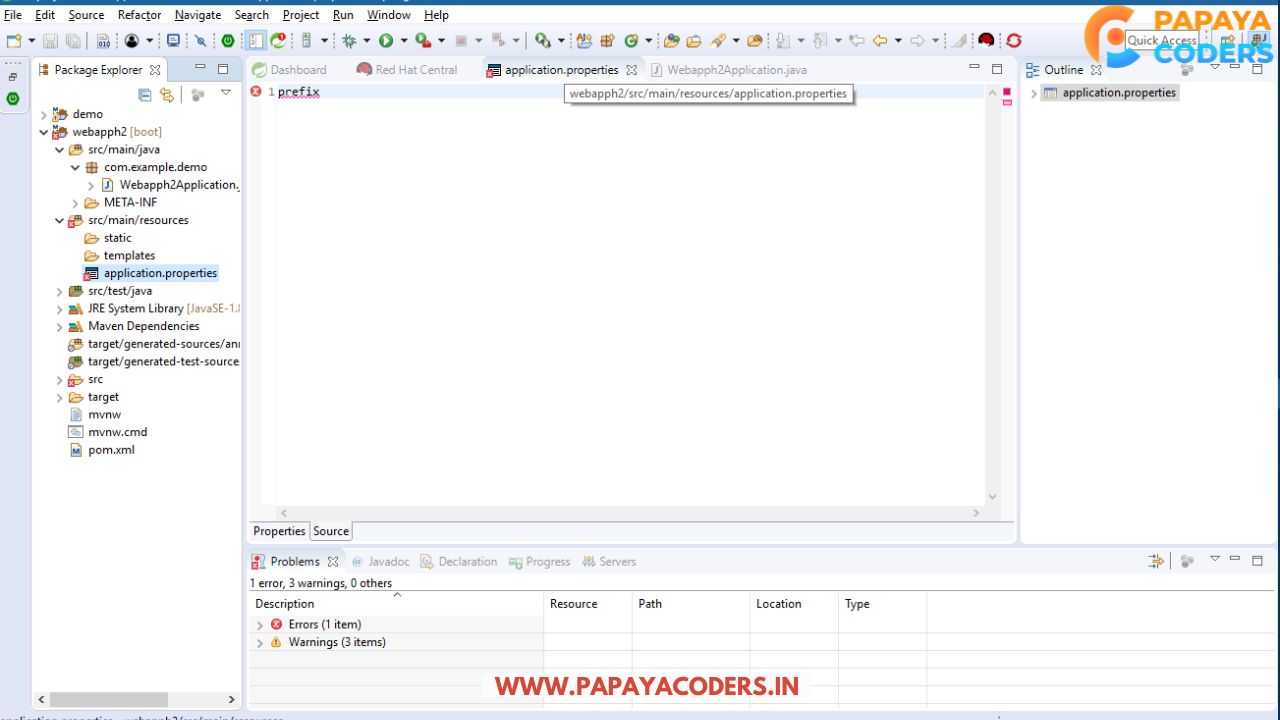Screen dimensions: 1280x720
Task: Click the New Java Project wizard icon
Action: (584, 40)
